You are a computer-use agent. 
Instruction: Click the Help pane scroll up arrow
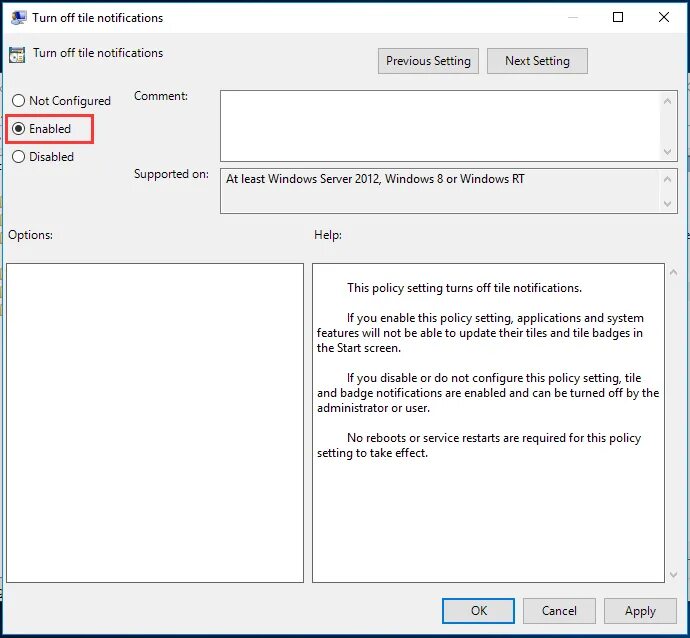(x=673, y=272)
